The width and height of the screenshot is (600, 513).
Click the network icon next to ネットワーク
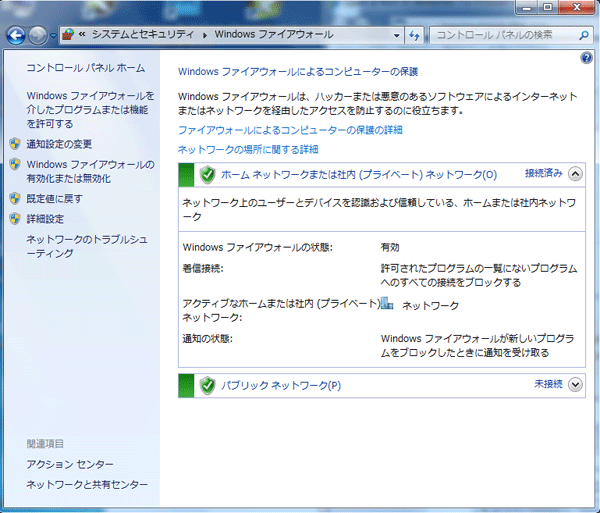click(387, 303)
